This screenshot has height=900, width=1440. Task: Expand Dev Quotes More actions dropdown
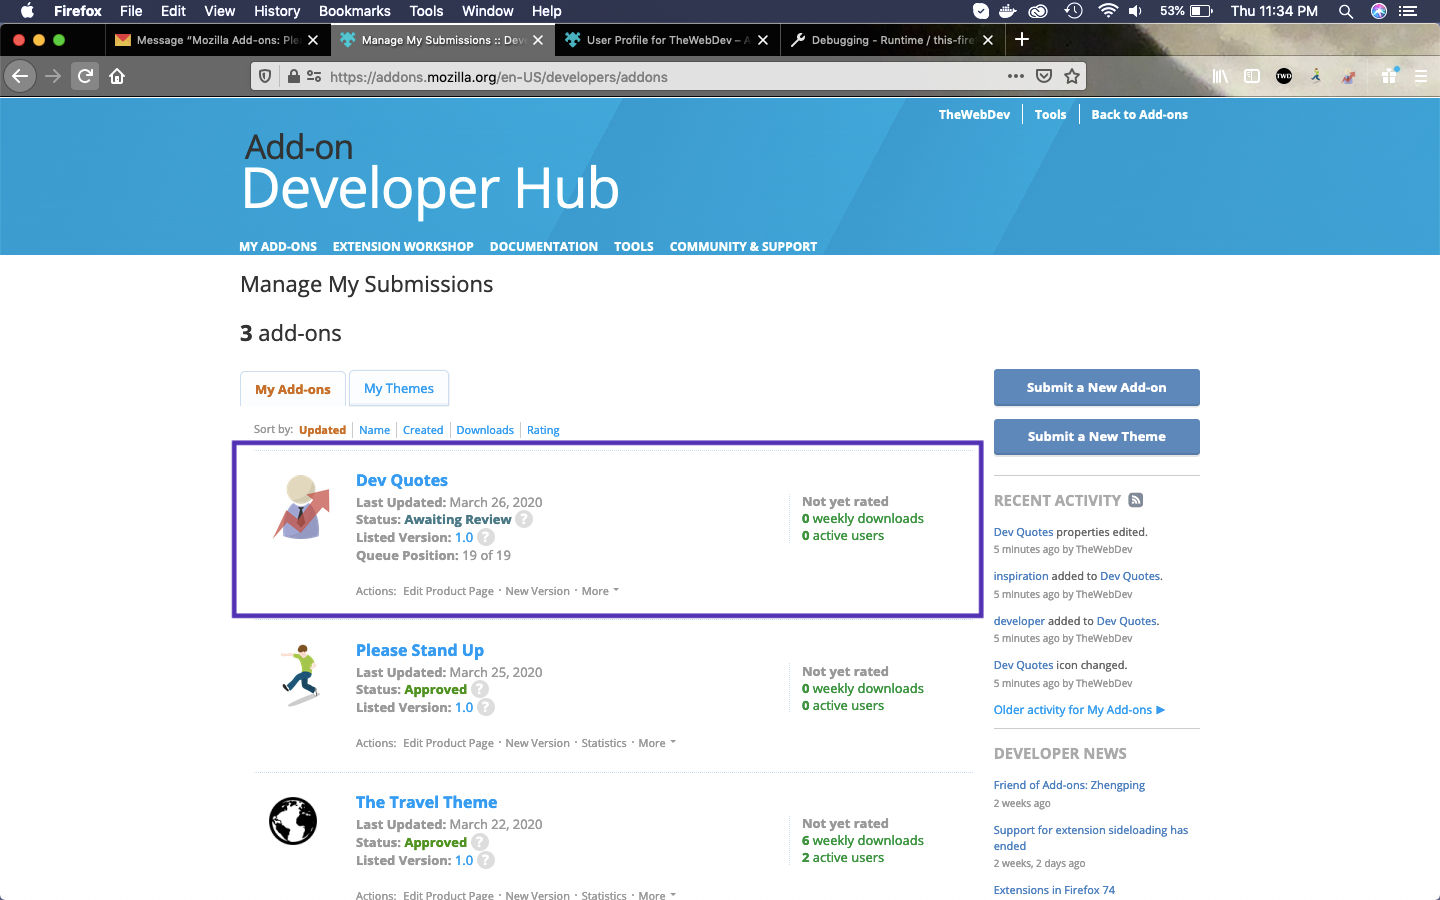[x=600, y=591]
